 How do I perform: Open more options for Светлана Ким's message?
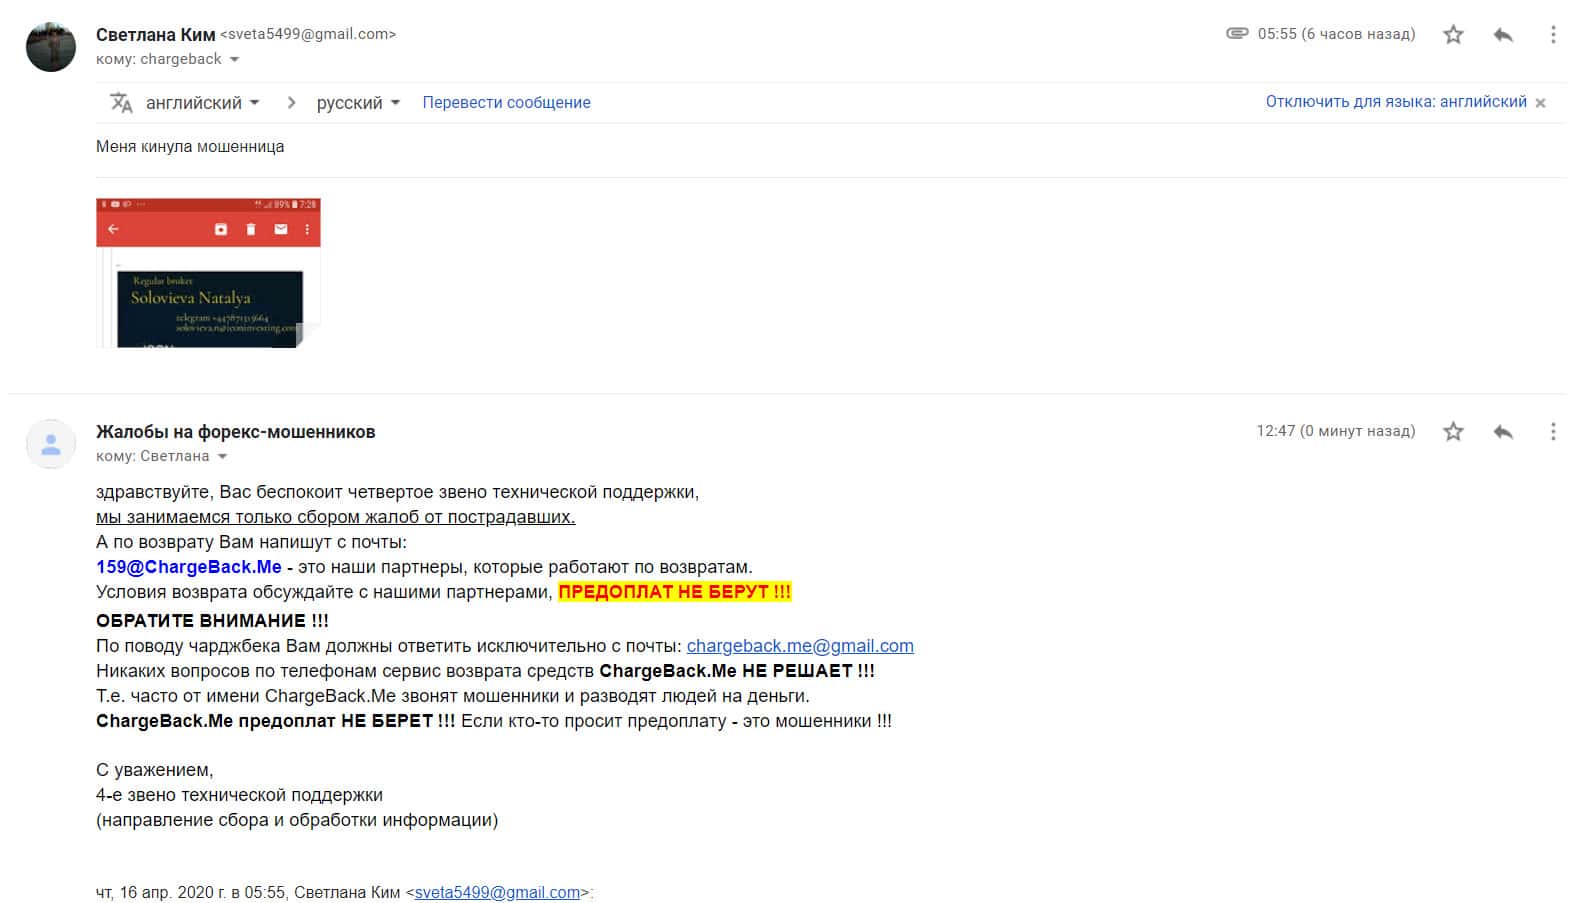(x=1552, y=35)
